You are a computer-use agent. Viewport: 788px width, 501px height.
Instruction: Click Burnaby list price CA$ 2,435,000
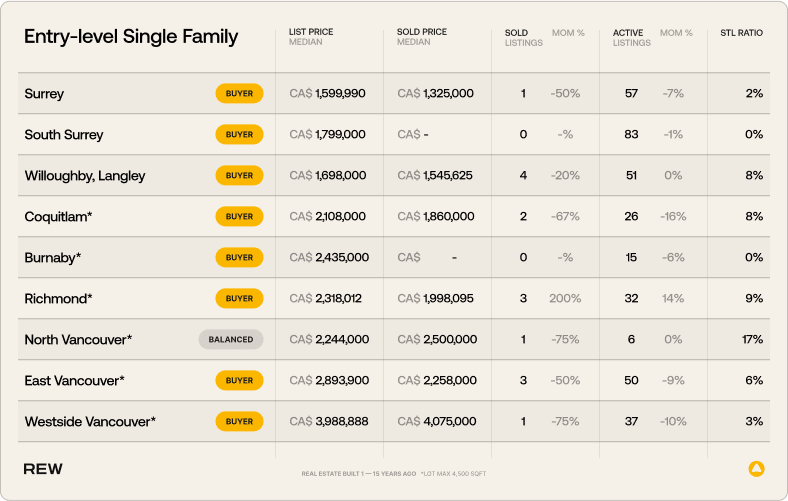tap(329, 257)
